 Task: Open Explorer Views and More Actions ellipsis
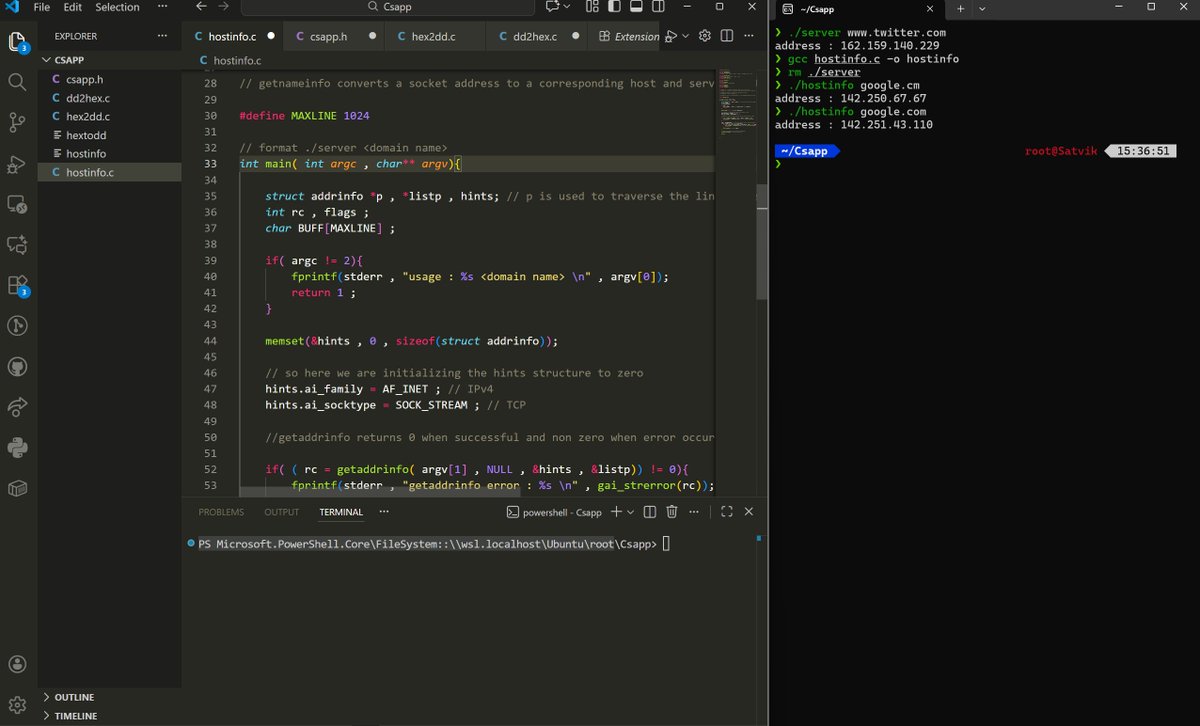(163, 36)
